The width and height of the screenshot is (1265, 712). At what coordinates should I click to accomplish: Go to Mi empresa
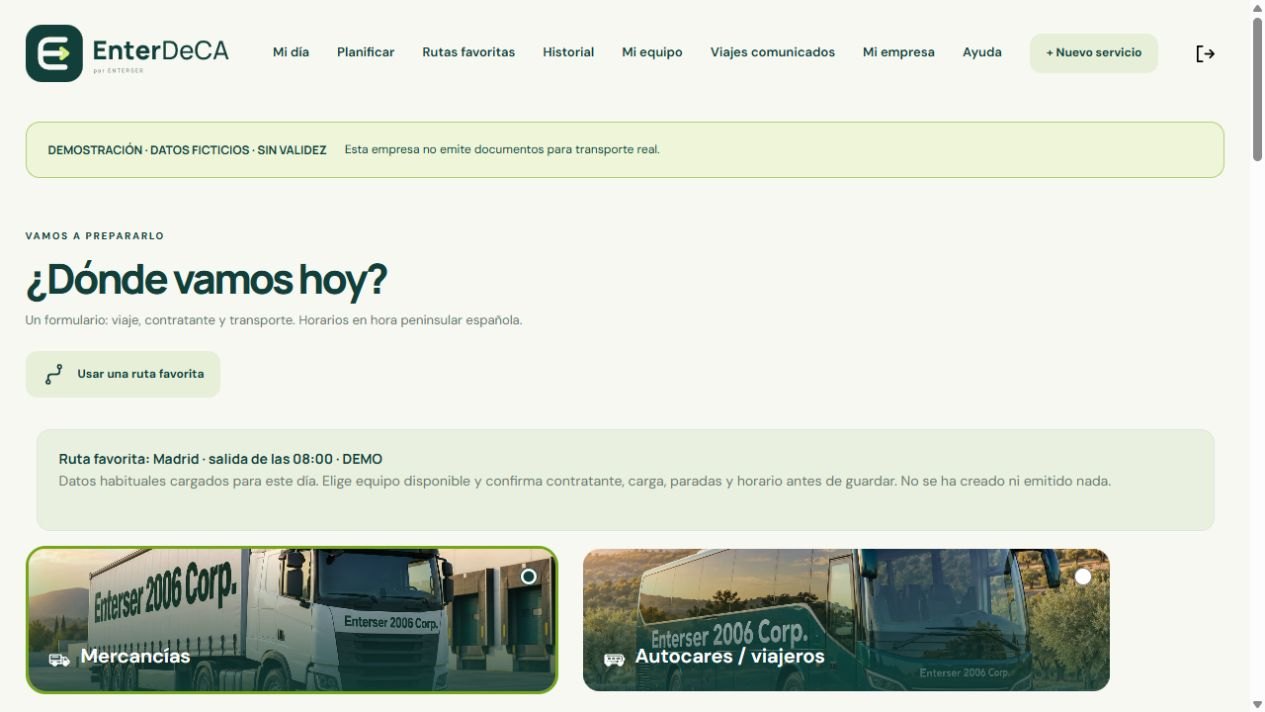[899, 52]
